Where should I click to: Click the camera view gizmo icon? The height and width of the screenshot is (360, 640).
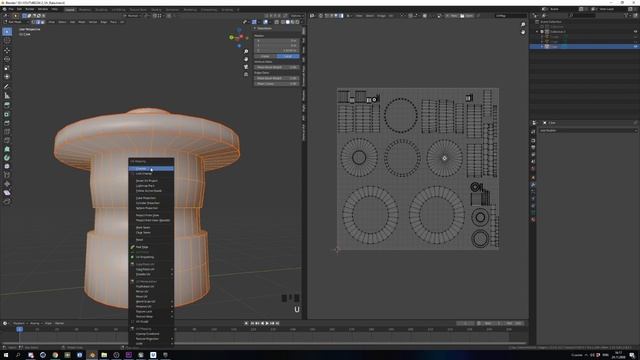(x=246, y=67)
